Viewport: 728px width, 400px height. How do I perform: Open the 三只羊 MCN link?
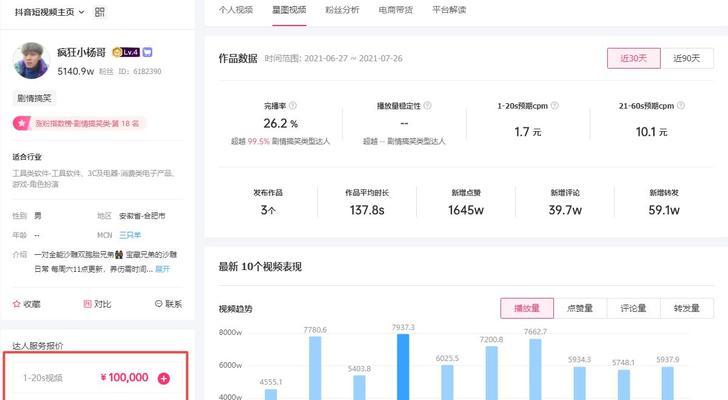[x=130, y=235]
